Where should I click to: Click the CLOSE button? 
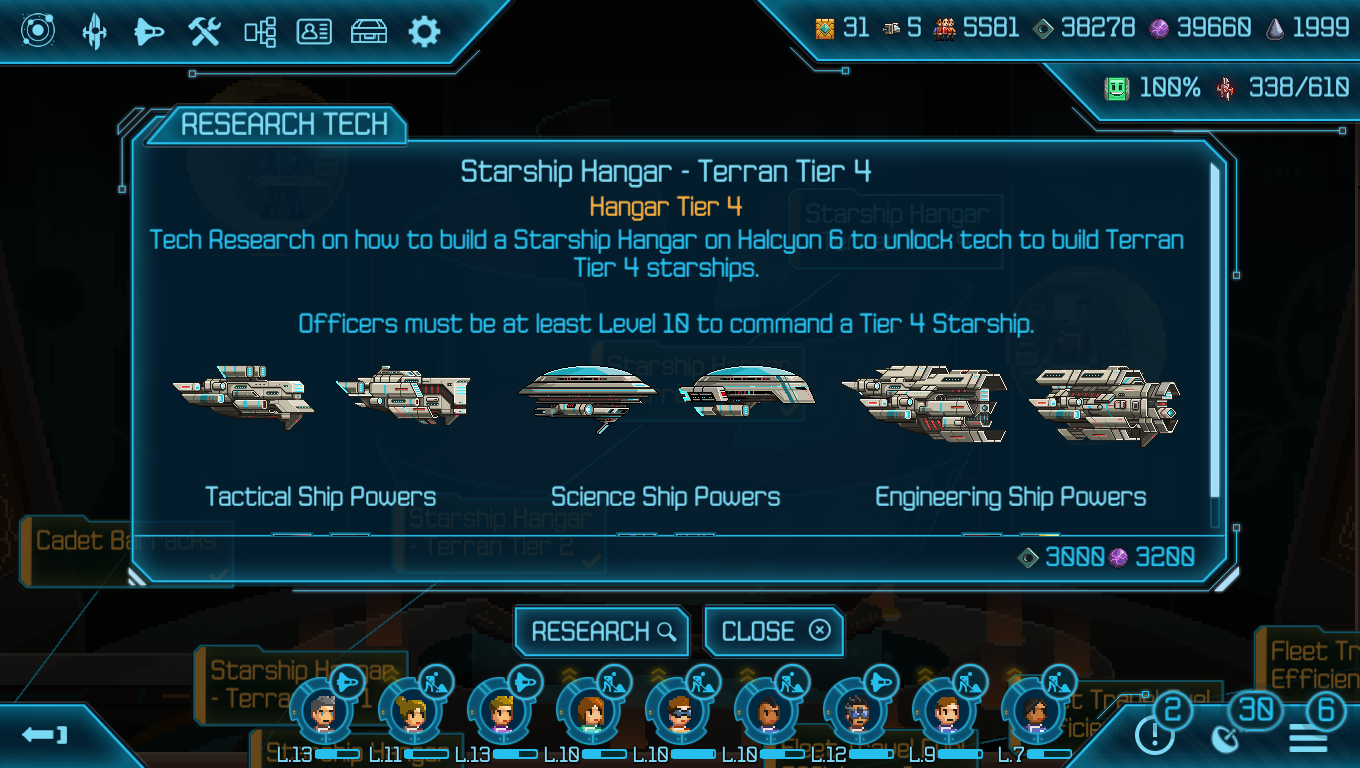[x=775, y=631]
